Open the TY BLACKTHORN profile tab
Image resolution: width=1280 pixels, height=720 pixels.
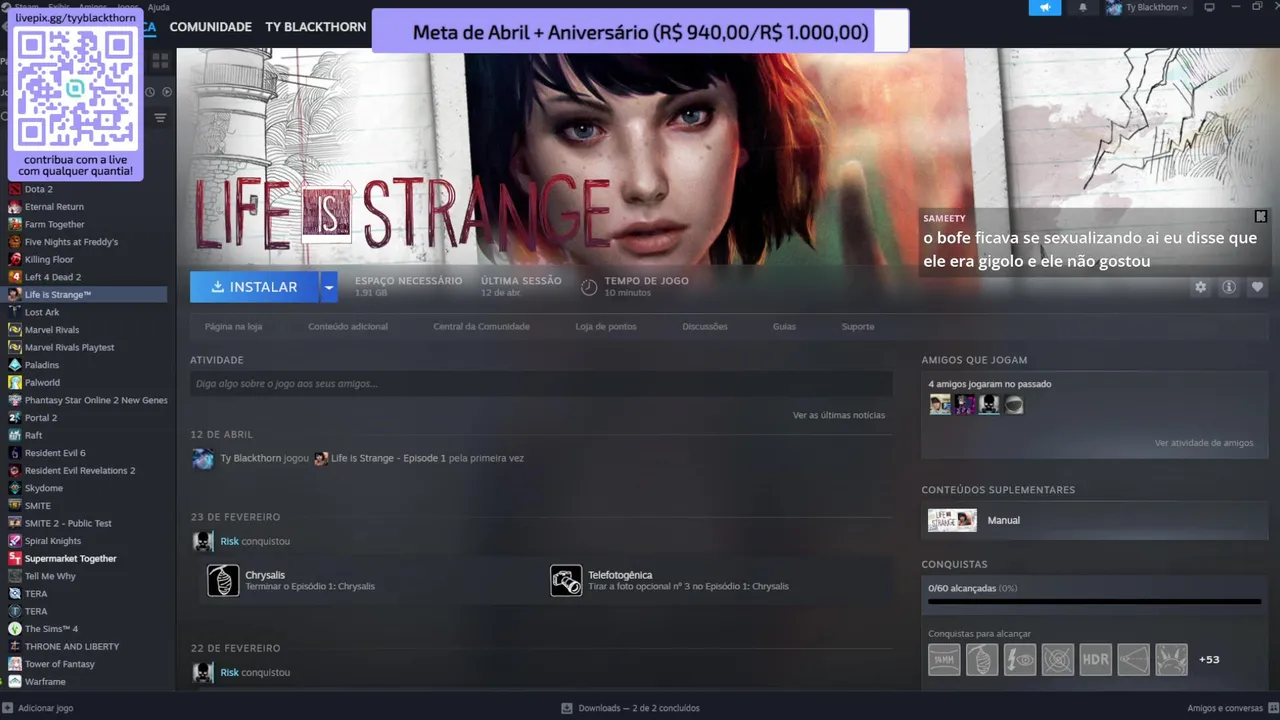click(316, 27)
